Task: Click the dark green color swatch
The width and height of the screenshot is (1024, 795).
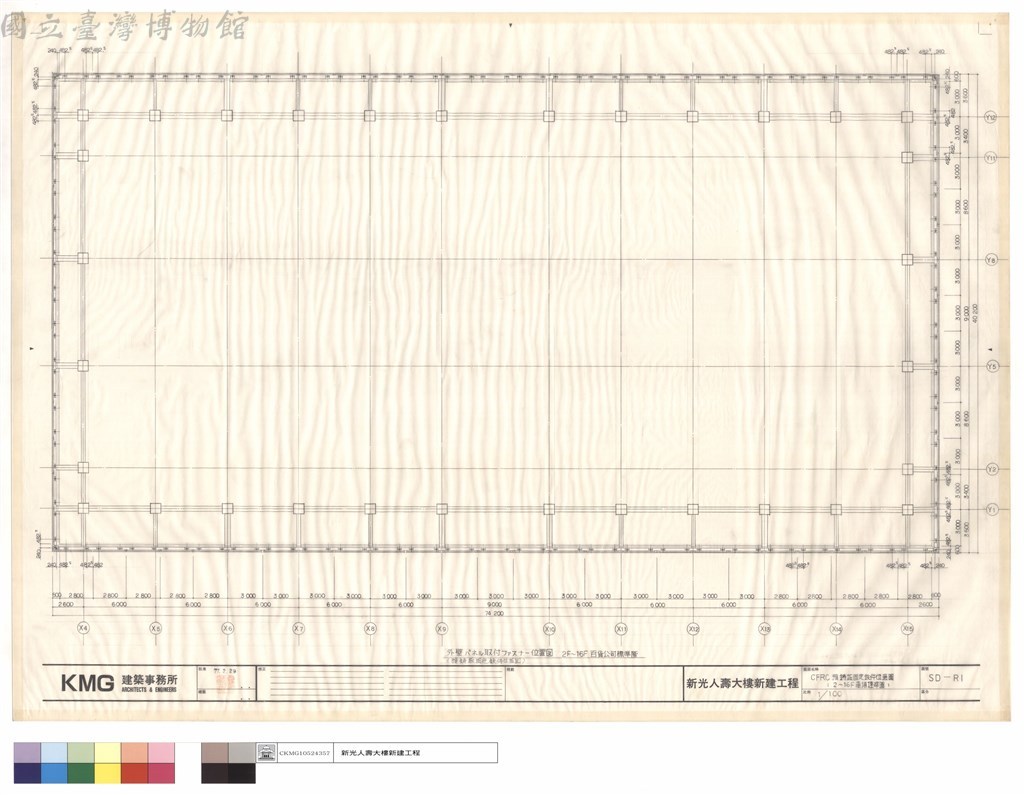Action: pos(81,773)
